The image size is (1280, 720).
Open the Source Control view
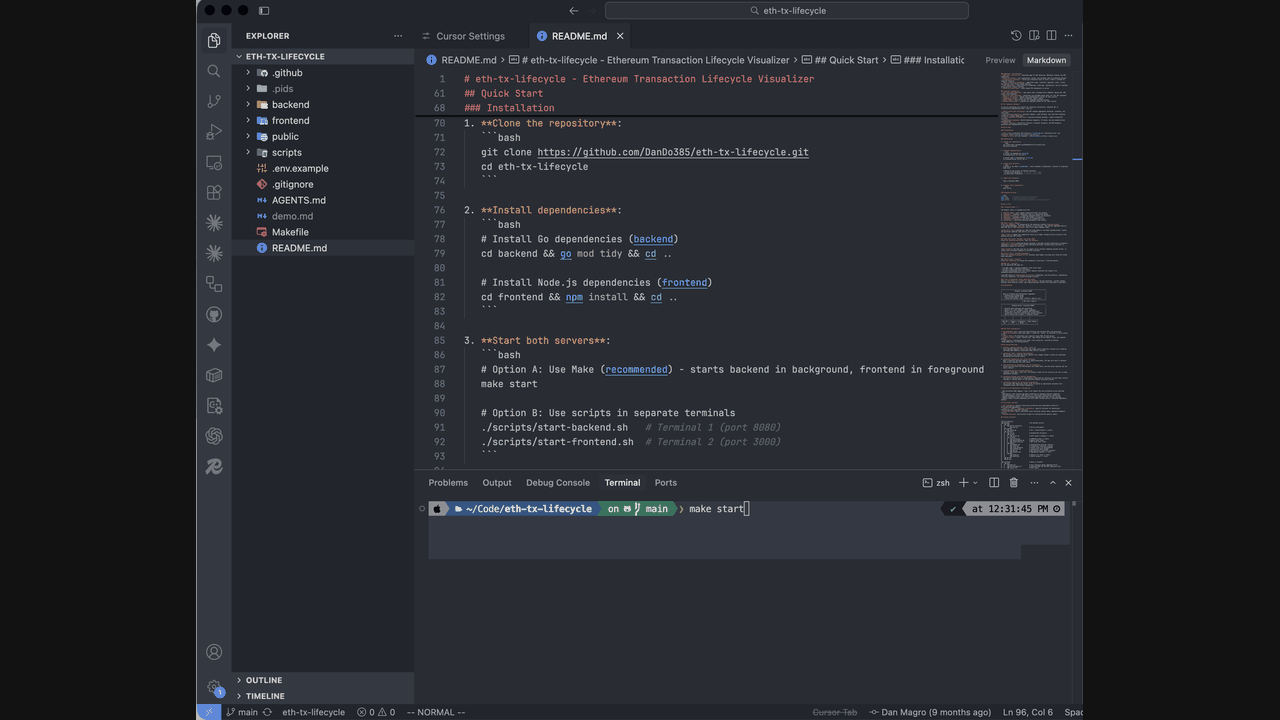214,101
